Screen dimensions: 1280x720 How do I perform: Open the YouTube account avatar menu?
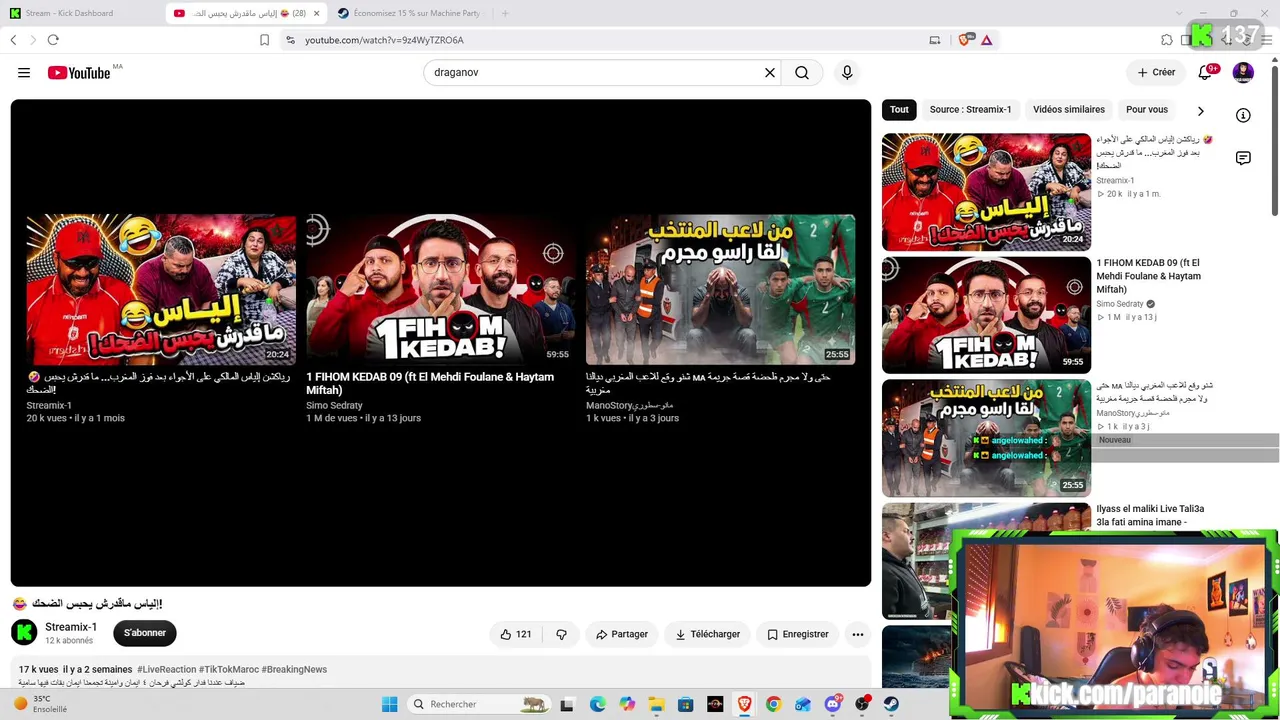(x=1243, y=72)
